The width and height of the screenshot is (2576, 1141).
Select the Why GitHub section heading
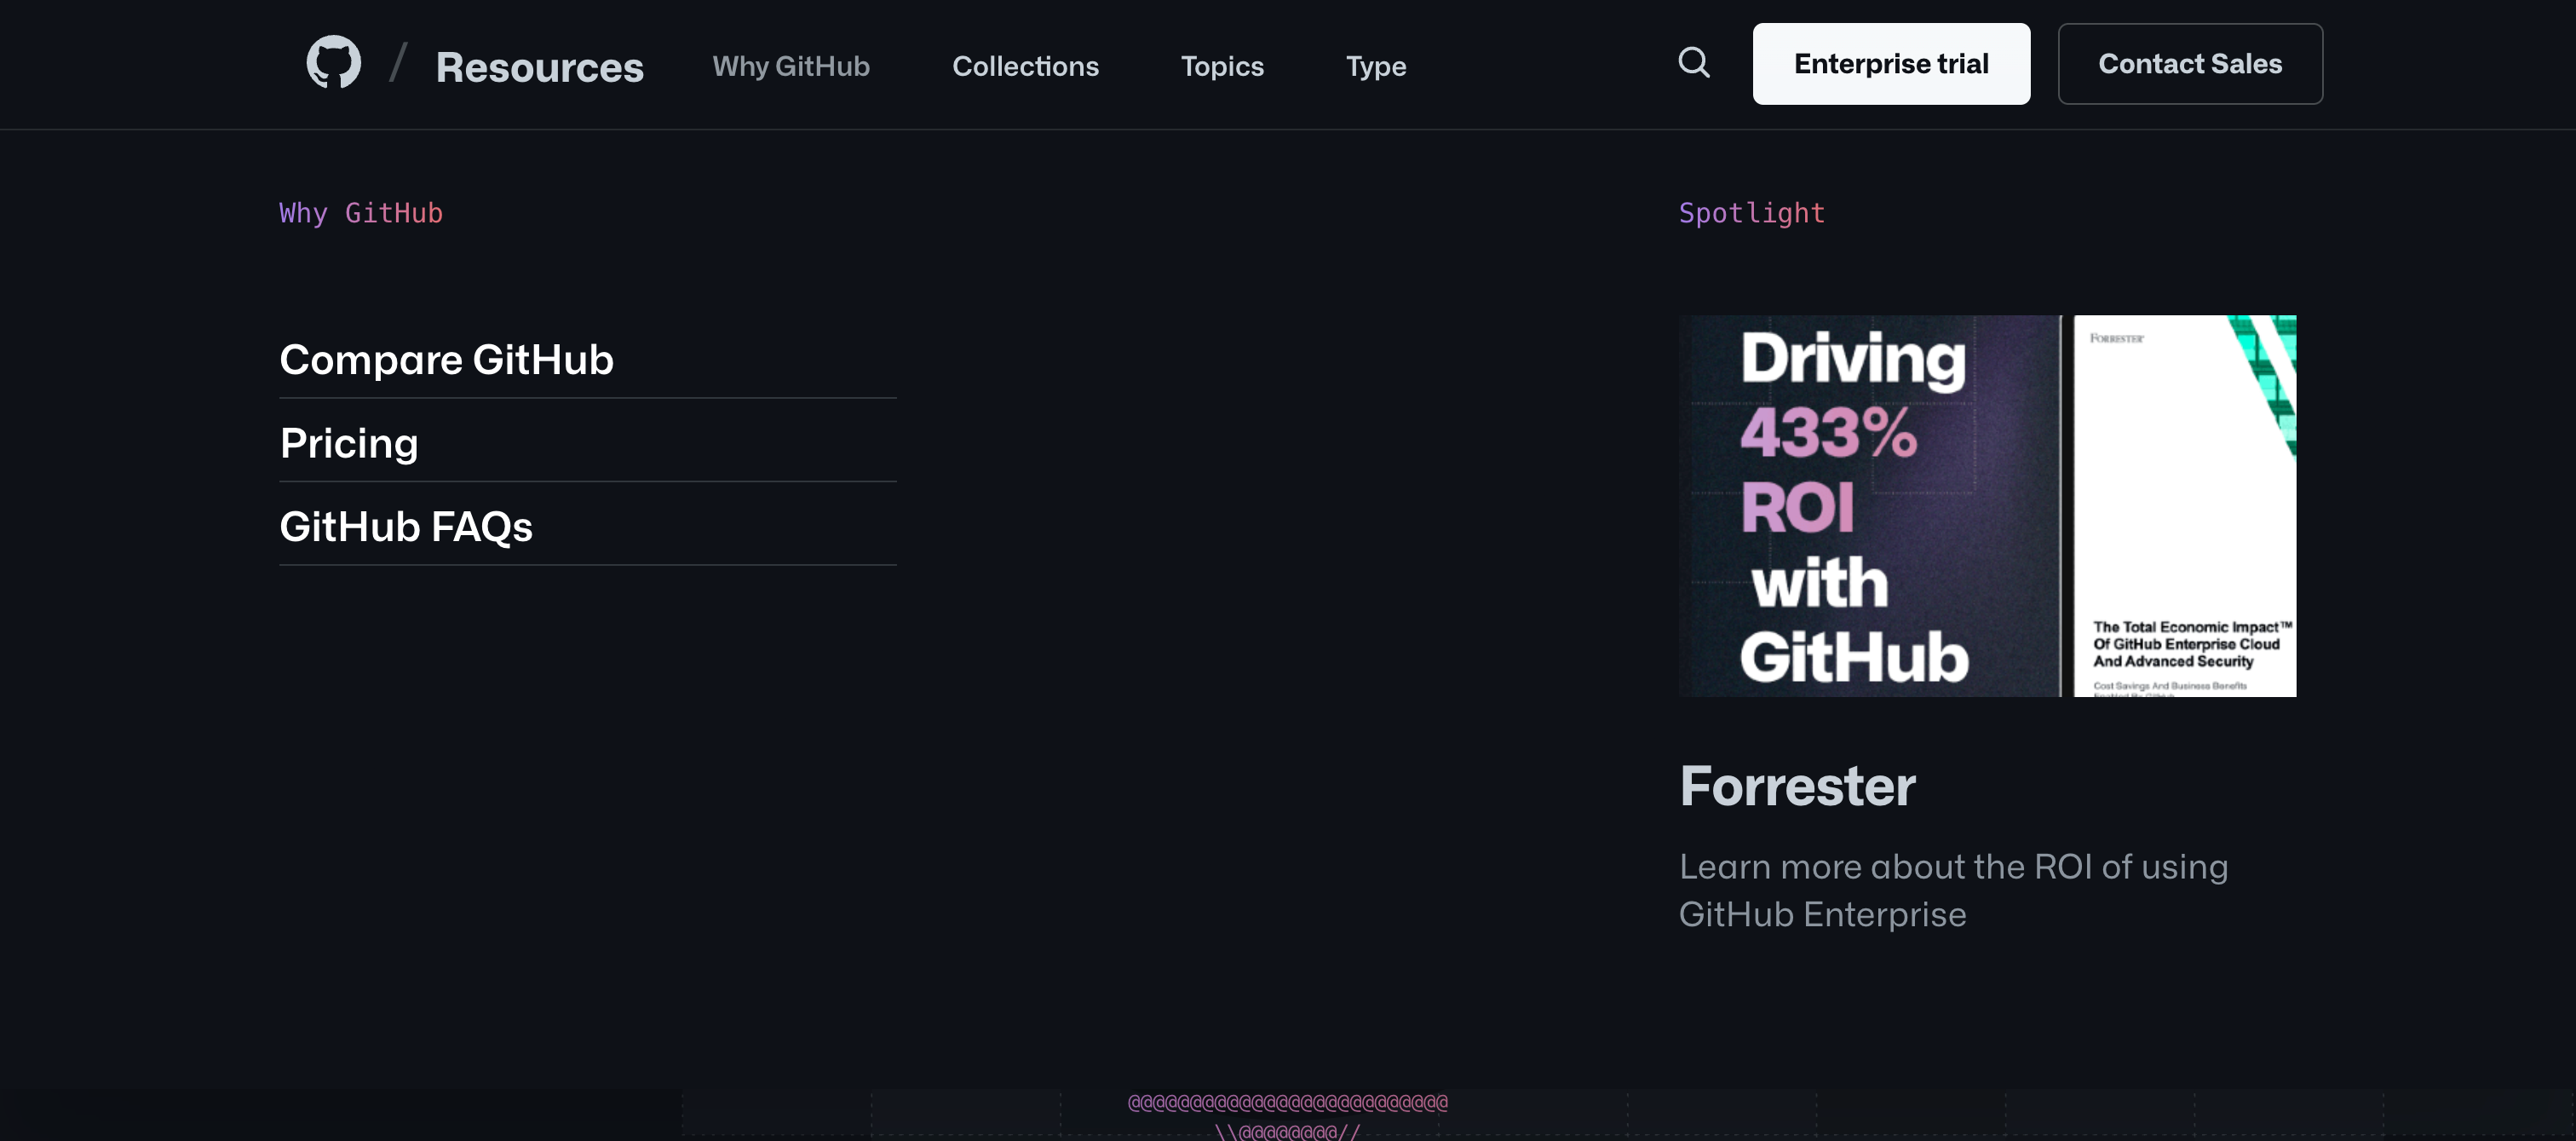(x=361, y=212)
